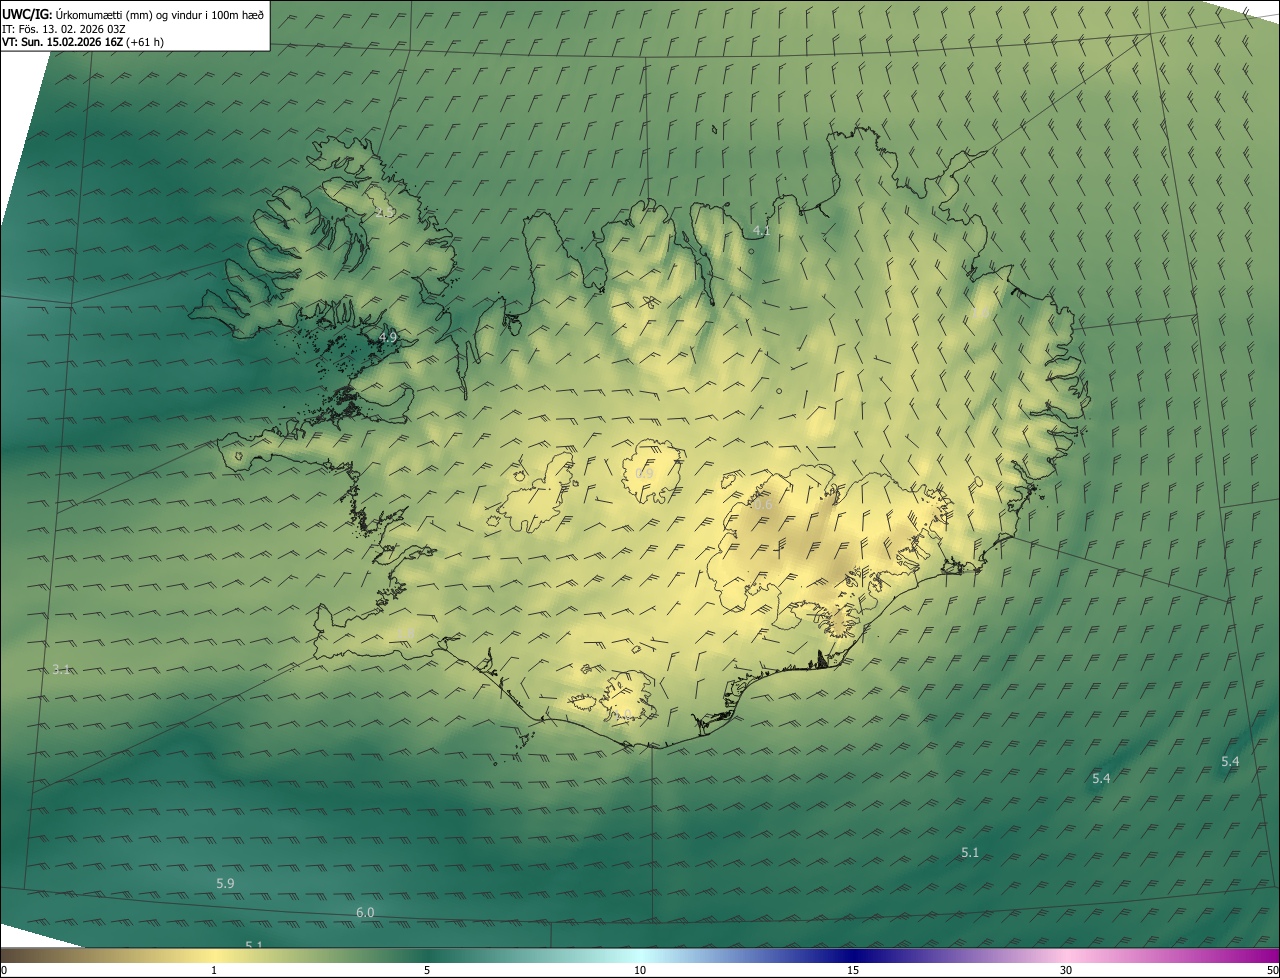Viewport: 1280px width, 978px height.
Task: Click the '5.4' label nearest the right map edge
Action: click(x=1230, y=762)
